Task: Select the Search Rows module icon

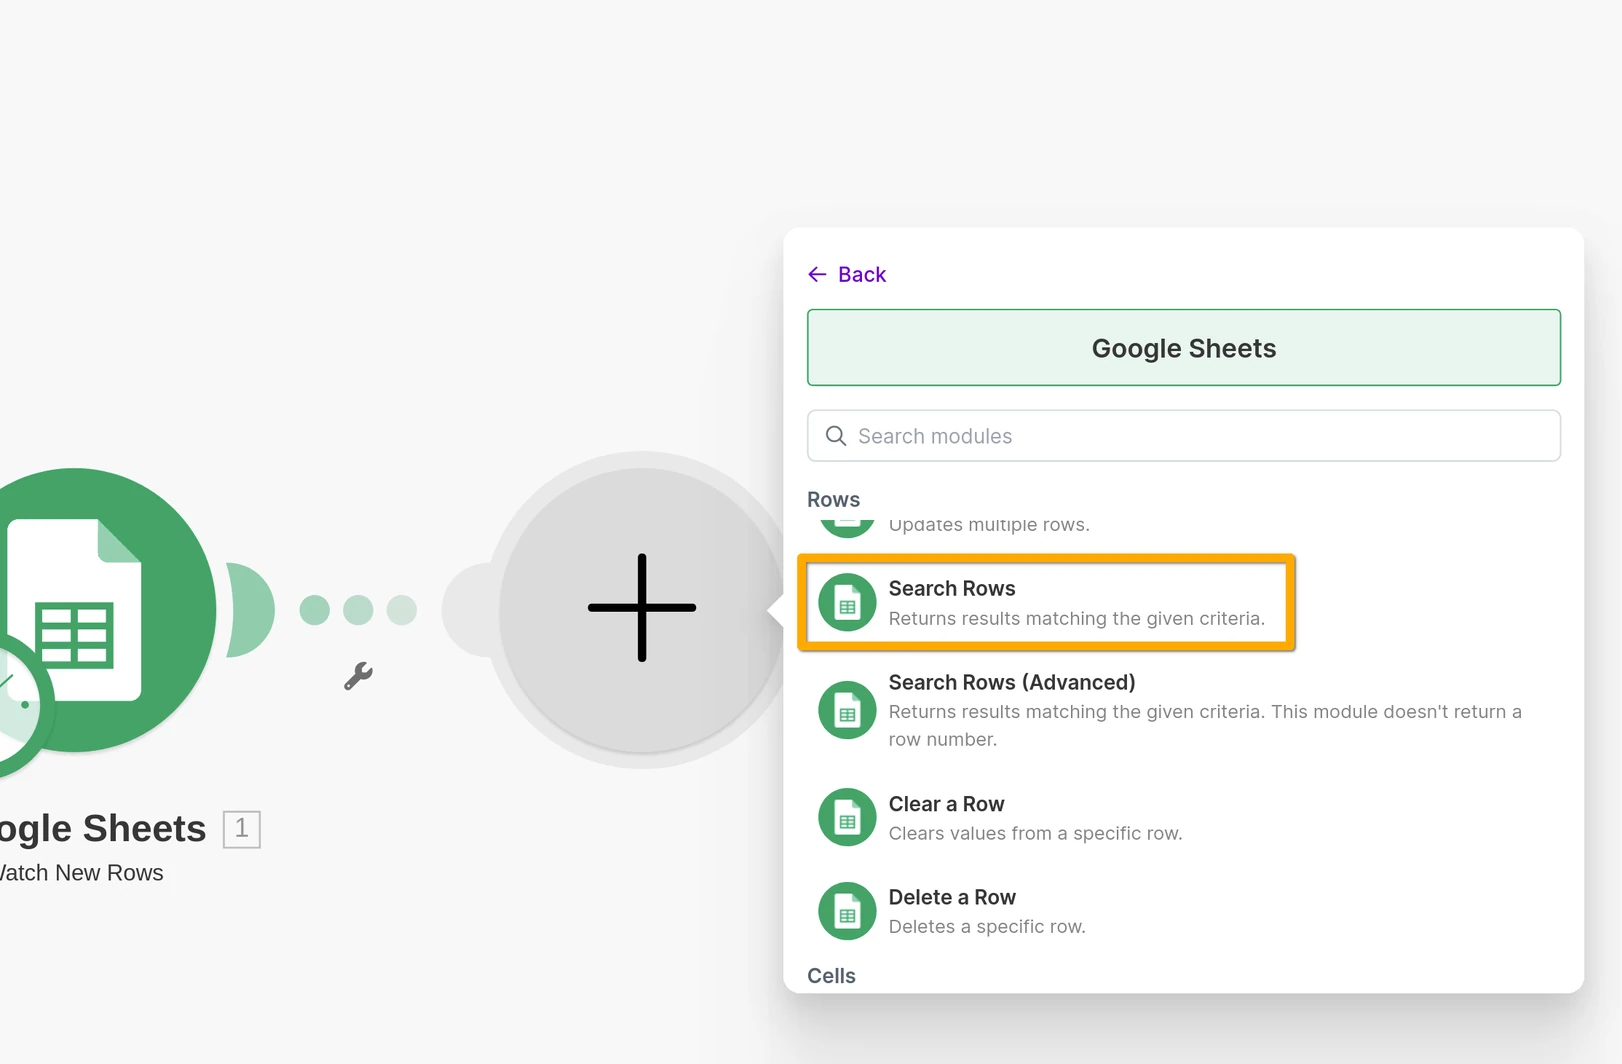Action: (x=846, y=603)
